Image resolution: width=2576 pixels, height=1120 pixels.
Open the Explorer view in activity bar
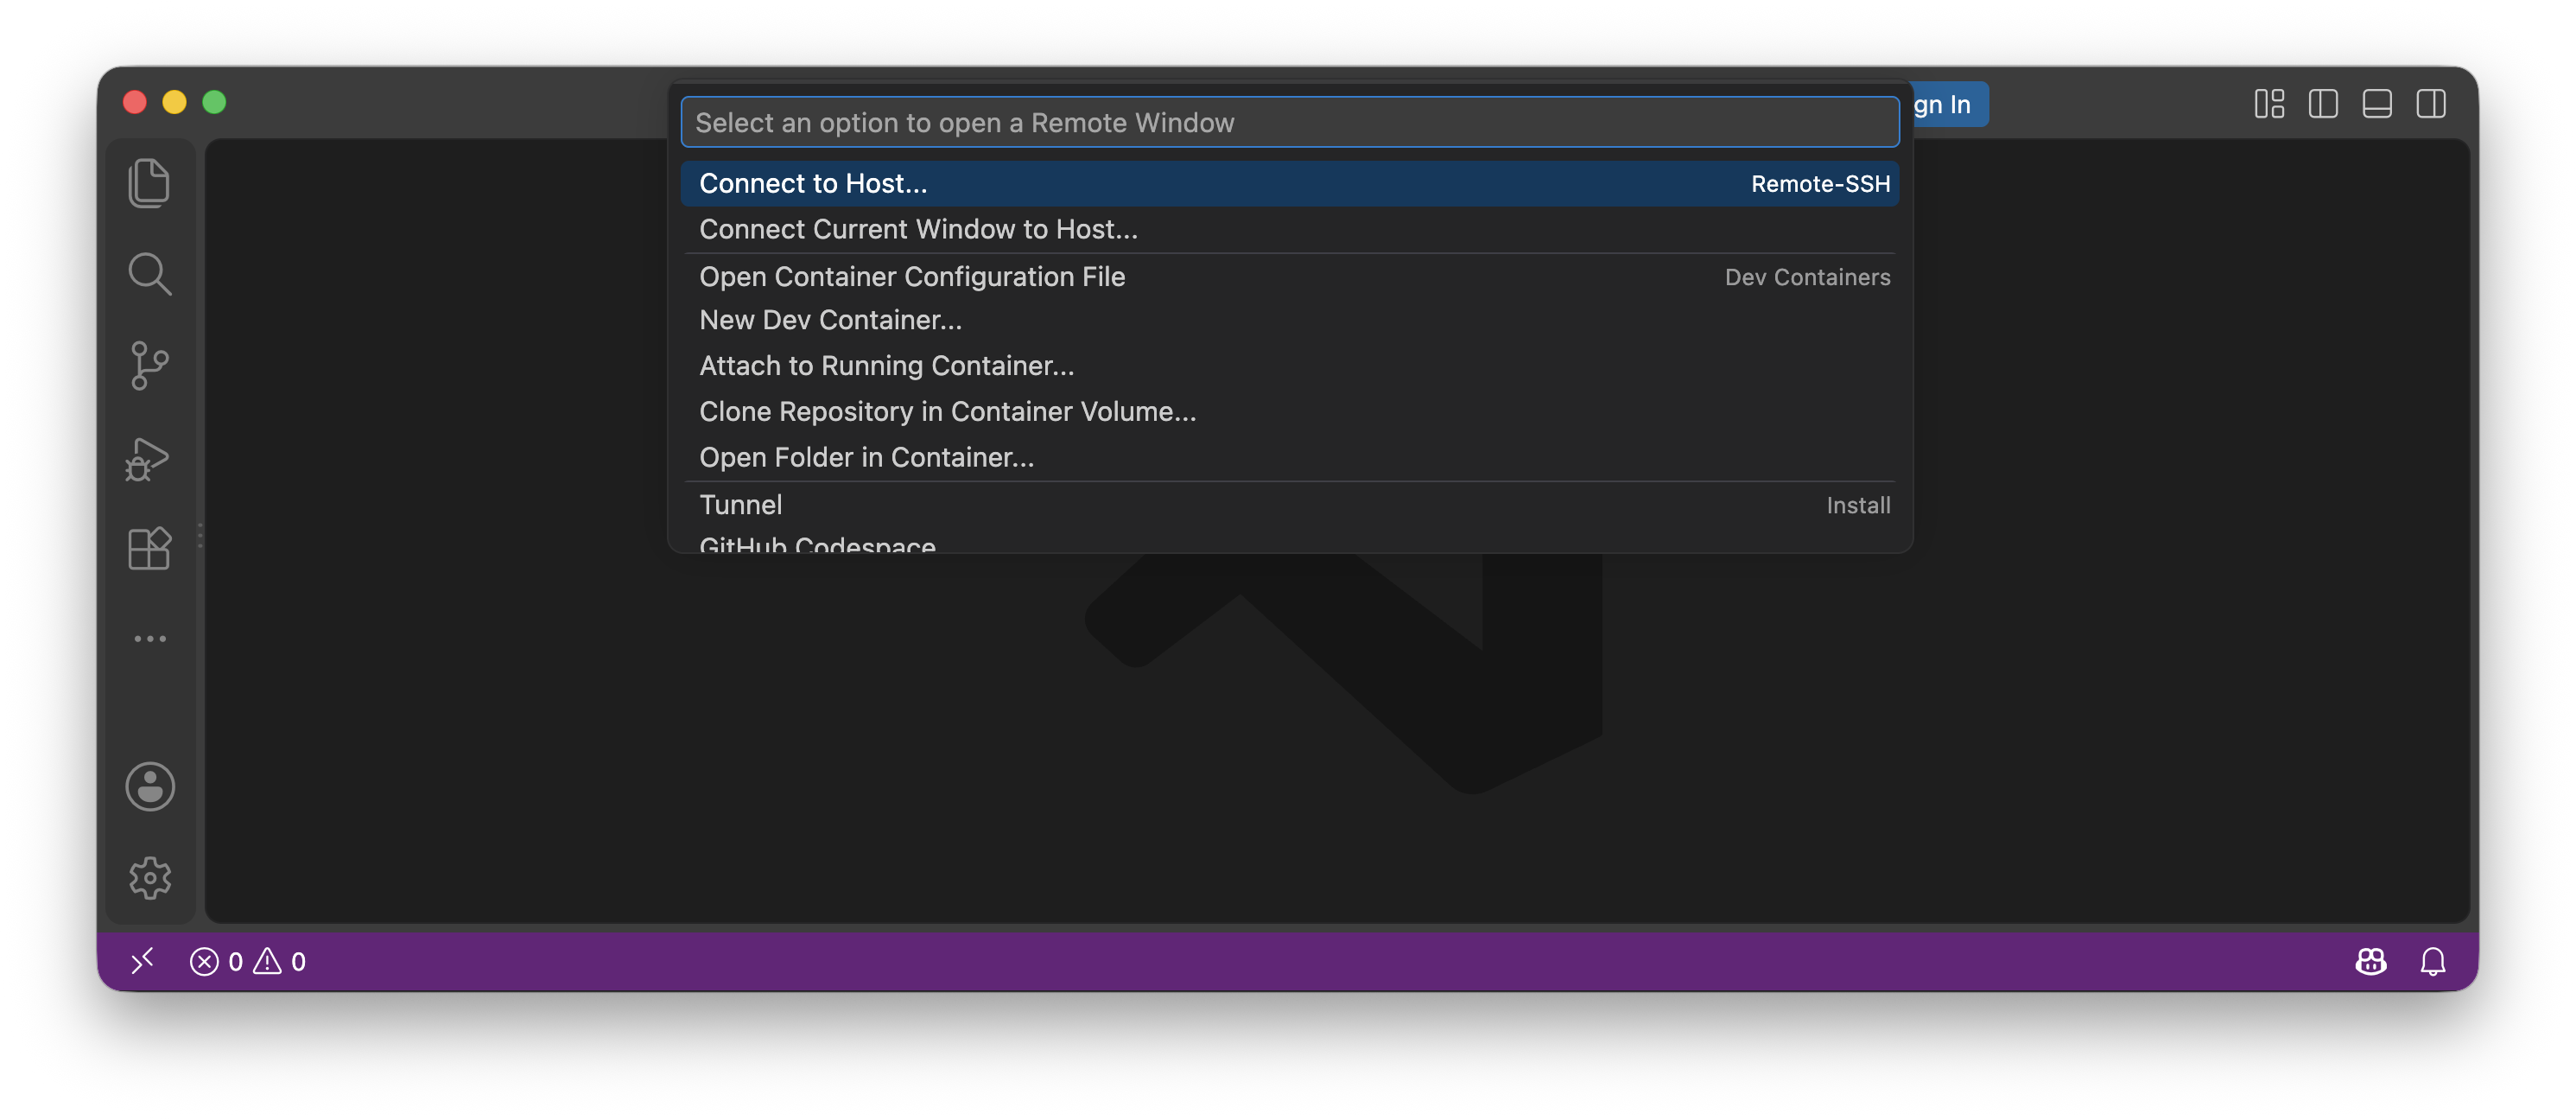click(150, 184)
